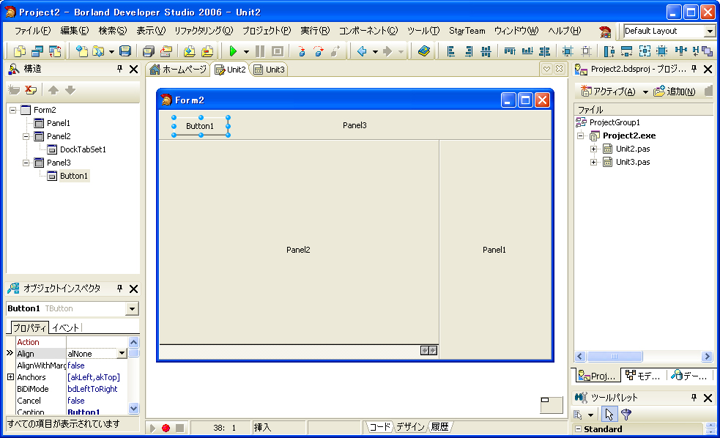Expand the Anchors property

(10, 377)
